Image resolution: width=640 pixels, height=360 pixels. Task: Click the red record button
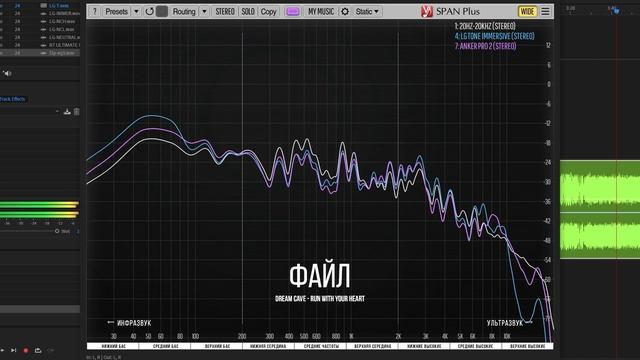pyautogui.click(x=26, y=350)
